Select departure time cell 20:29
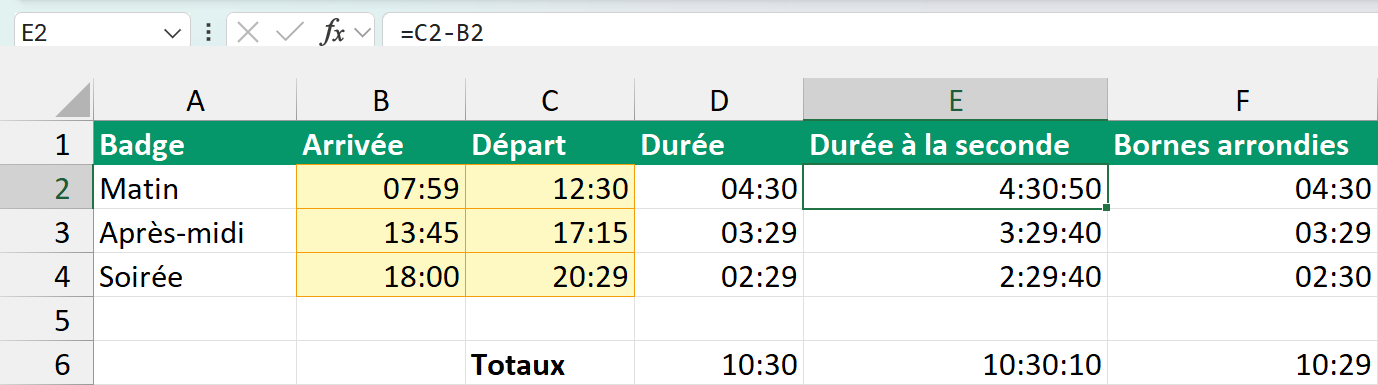Viewport: 1378px width, 385px height. coord(550,275)
